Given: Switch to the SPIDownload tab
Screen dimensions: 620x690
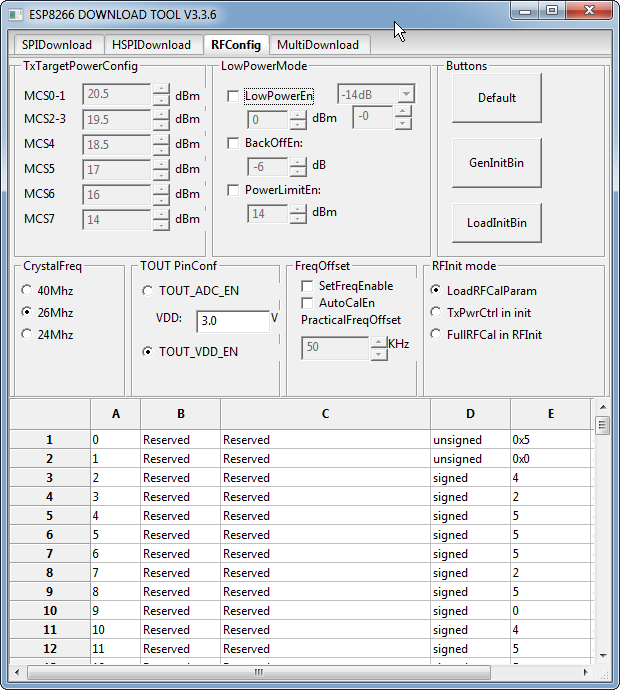Looking at the screenshot, I should pyautogui.click(x=57, y=45).
